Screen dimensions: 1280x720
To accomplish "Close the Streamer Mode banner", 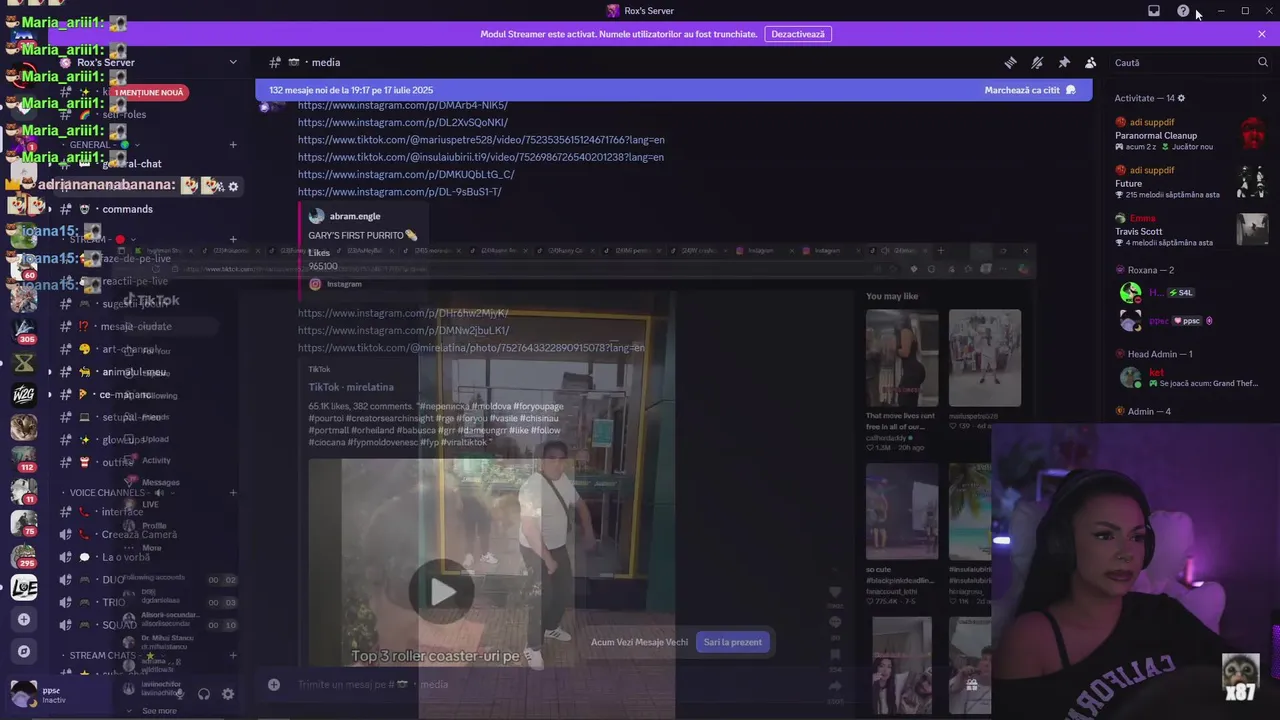I will 1262,34.
